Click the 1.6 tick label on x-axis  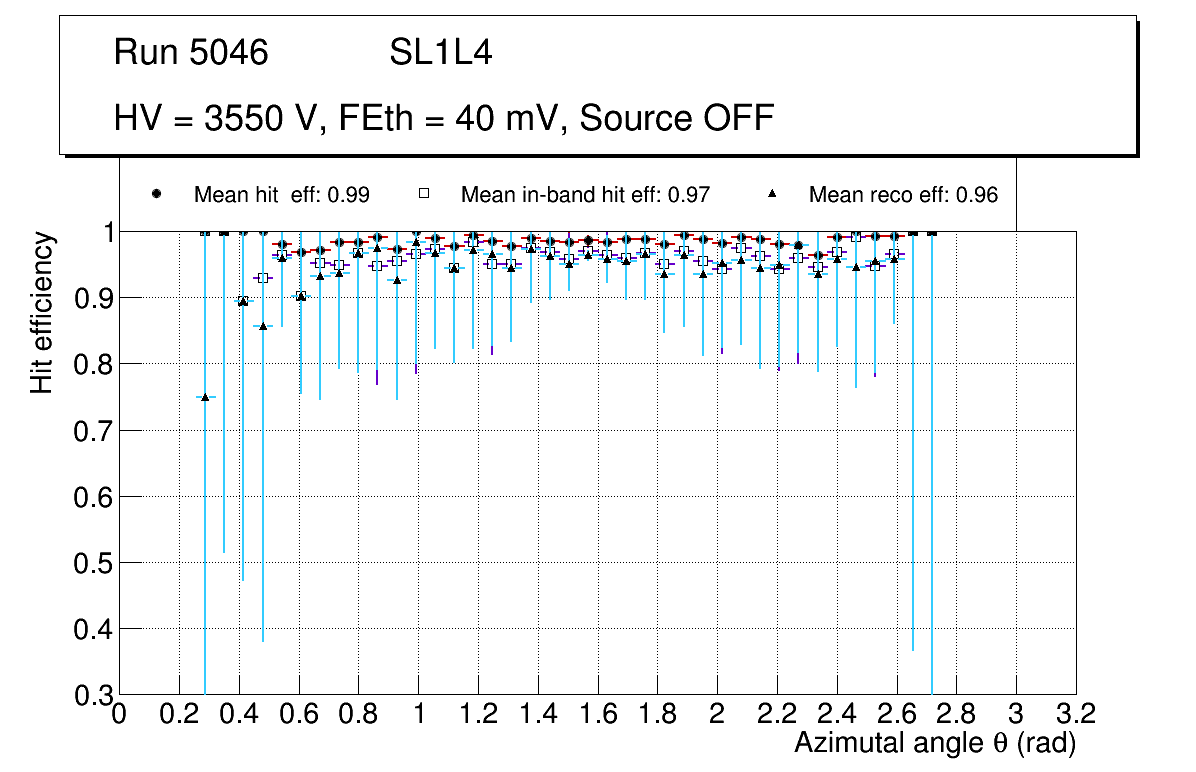tap(597, 714)
